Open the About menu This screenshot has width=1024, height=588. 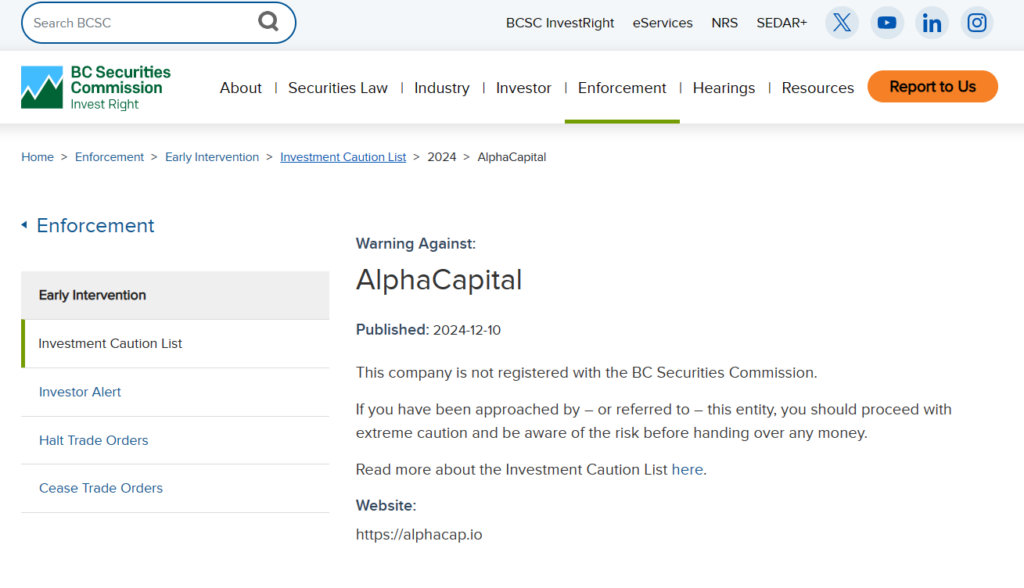point(240,88)
